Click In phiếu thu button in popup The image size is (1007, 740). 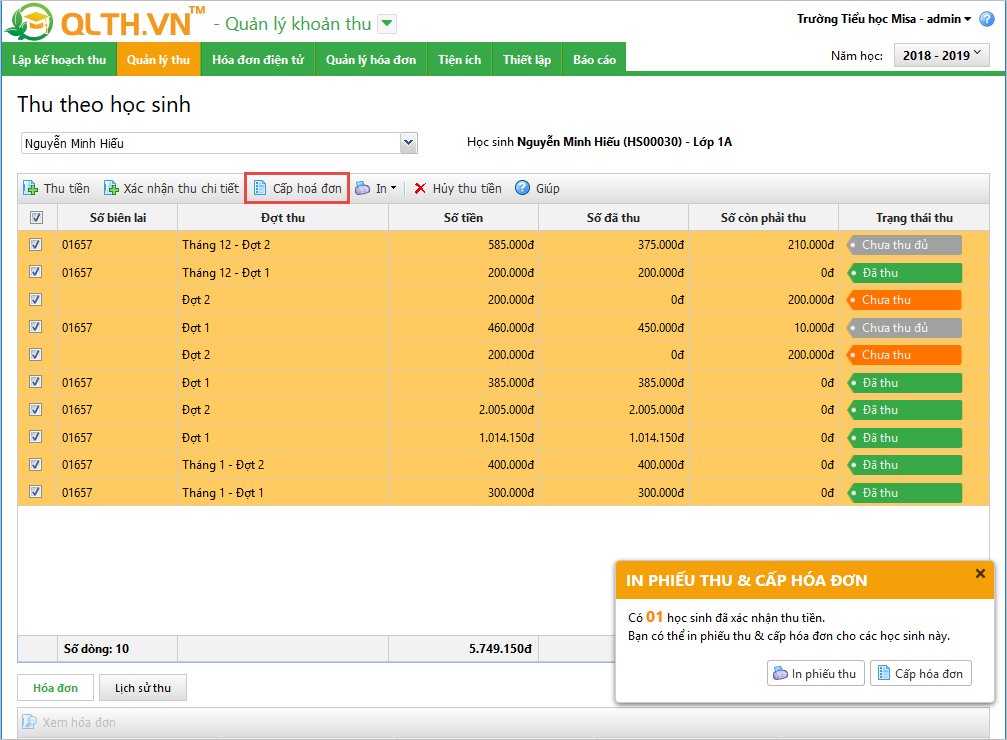point(814,674)
